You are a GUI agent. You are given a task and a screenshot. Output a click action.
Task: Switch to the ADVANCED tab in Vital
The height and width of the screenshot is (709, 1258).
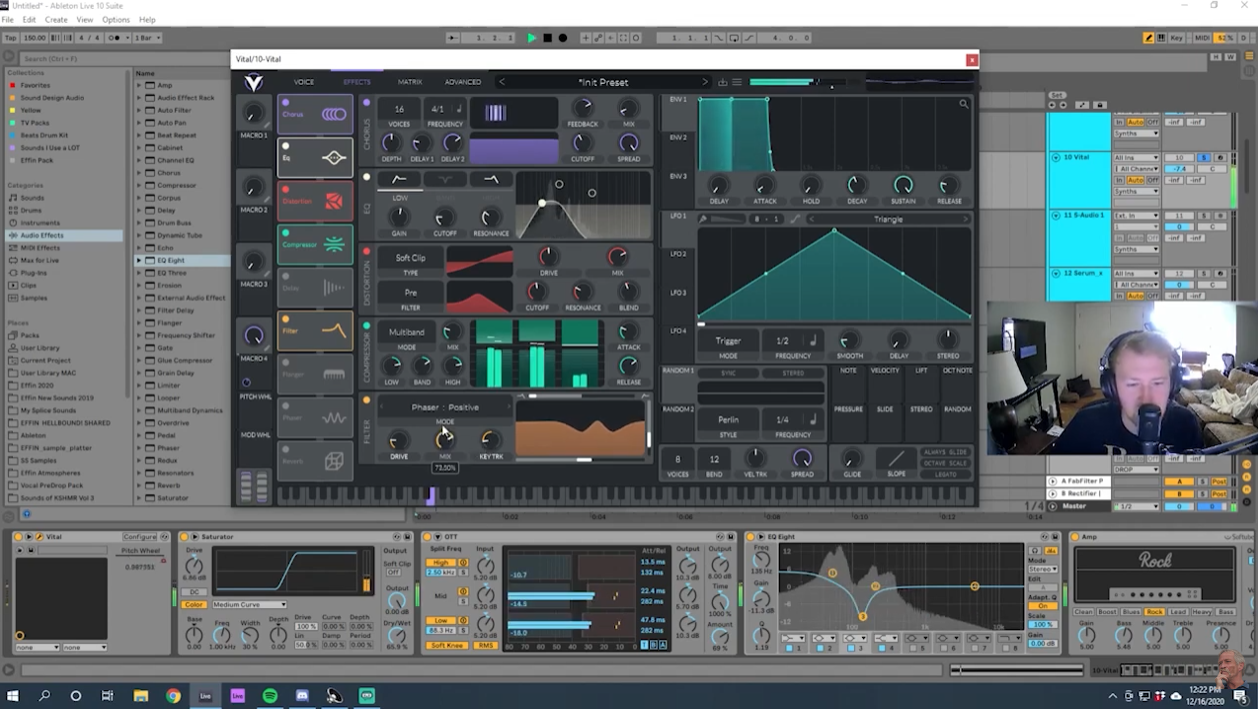point(463,82)
